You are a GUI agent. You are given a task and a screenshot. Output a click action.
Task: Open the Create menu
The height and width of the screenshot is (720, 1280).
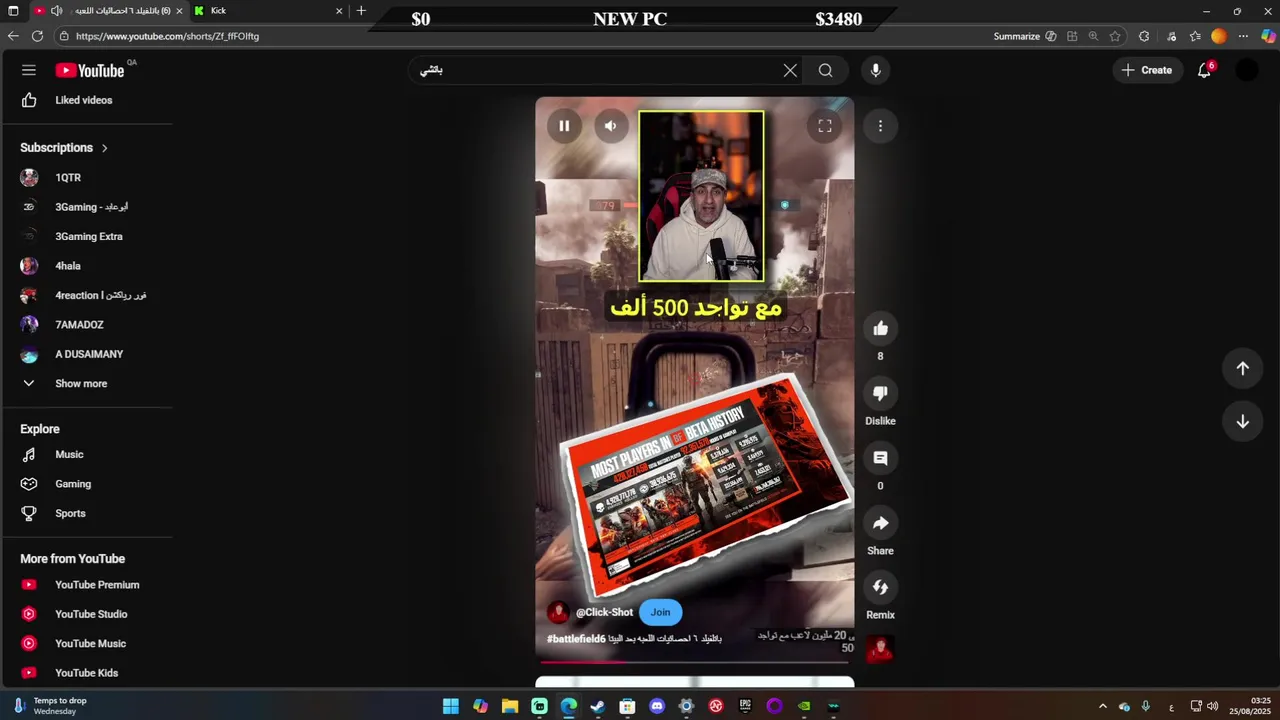point(1147,70)
